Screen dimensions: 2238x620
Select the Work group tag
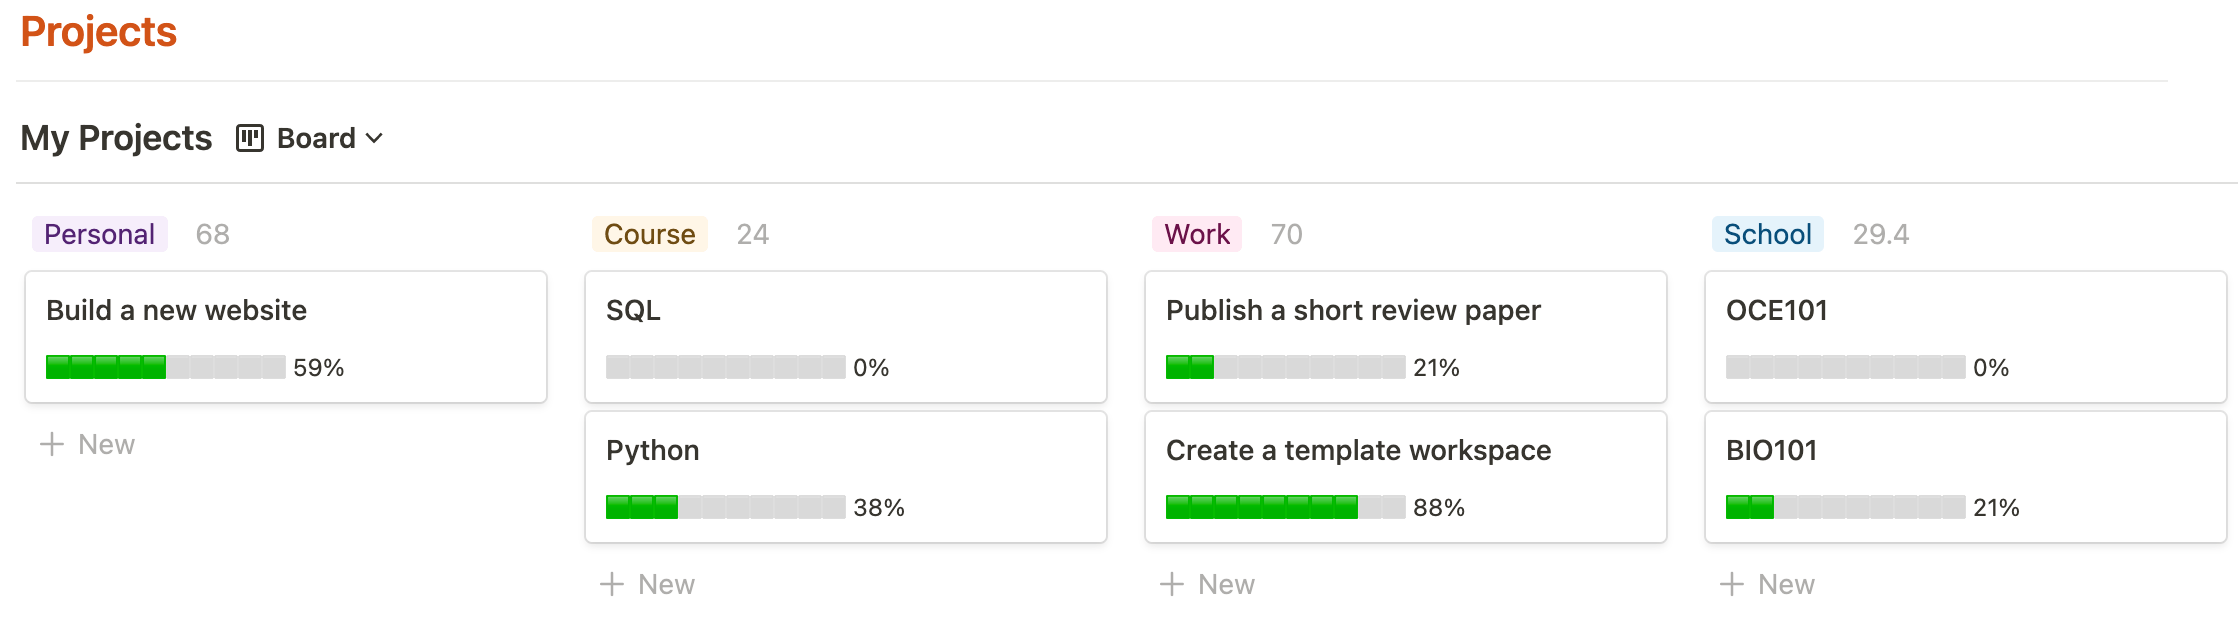[1197, 234]
